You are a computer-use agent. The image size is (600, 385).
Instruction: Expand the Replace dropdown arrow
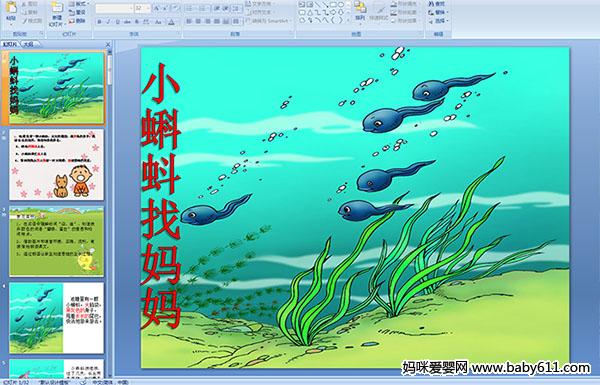[448, 12]
